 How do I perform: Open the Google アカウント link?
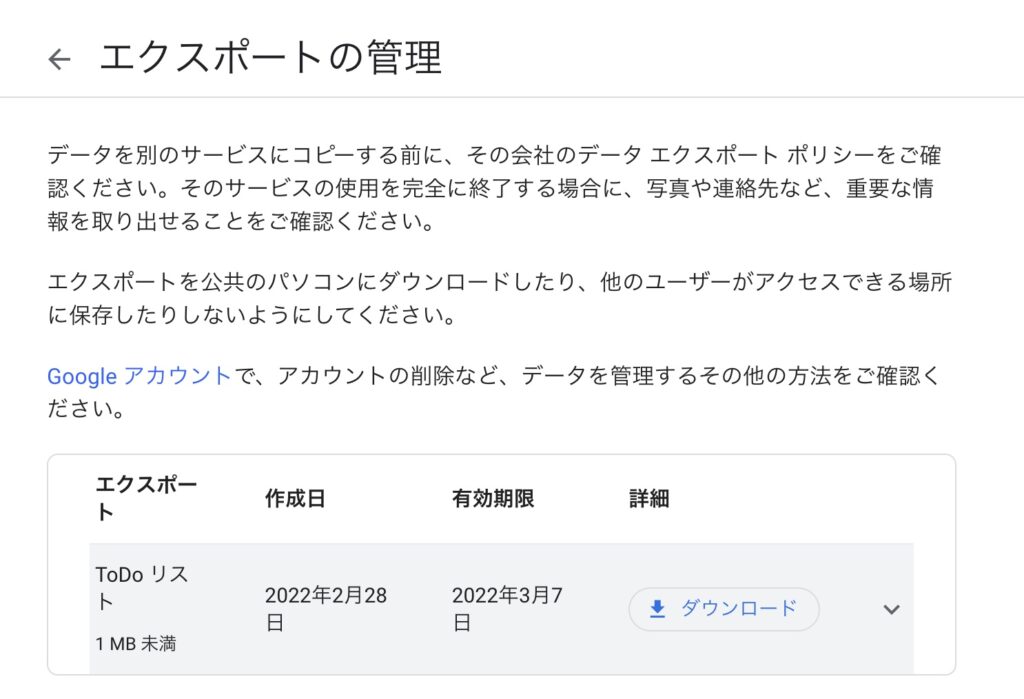(x=139, y=376)
